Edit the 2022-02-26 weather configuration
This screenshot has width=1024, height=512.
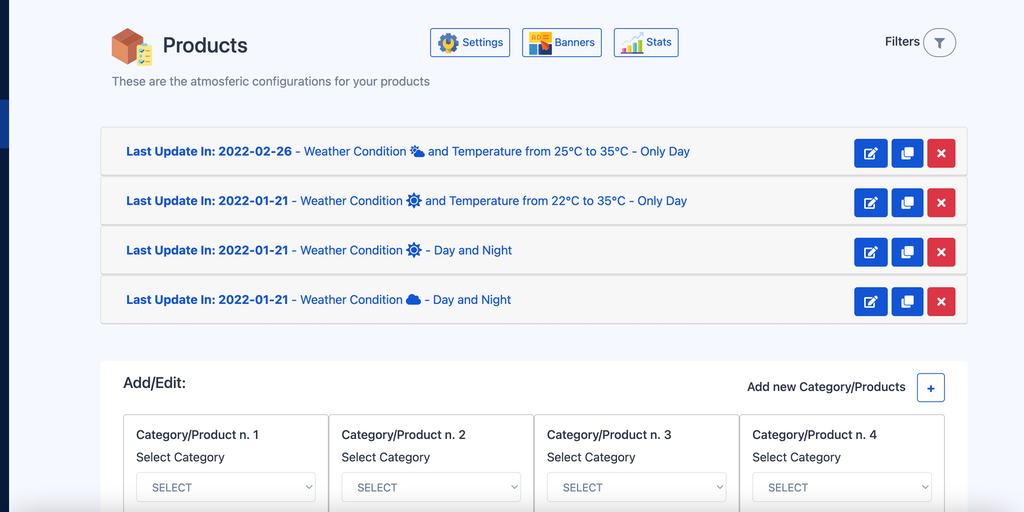tap(870, 153)
